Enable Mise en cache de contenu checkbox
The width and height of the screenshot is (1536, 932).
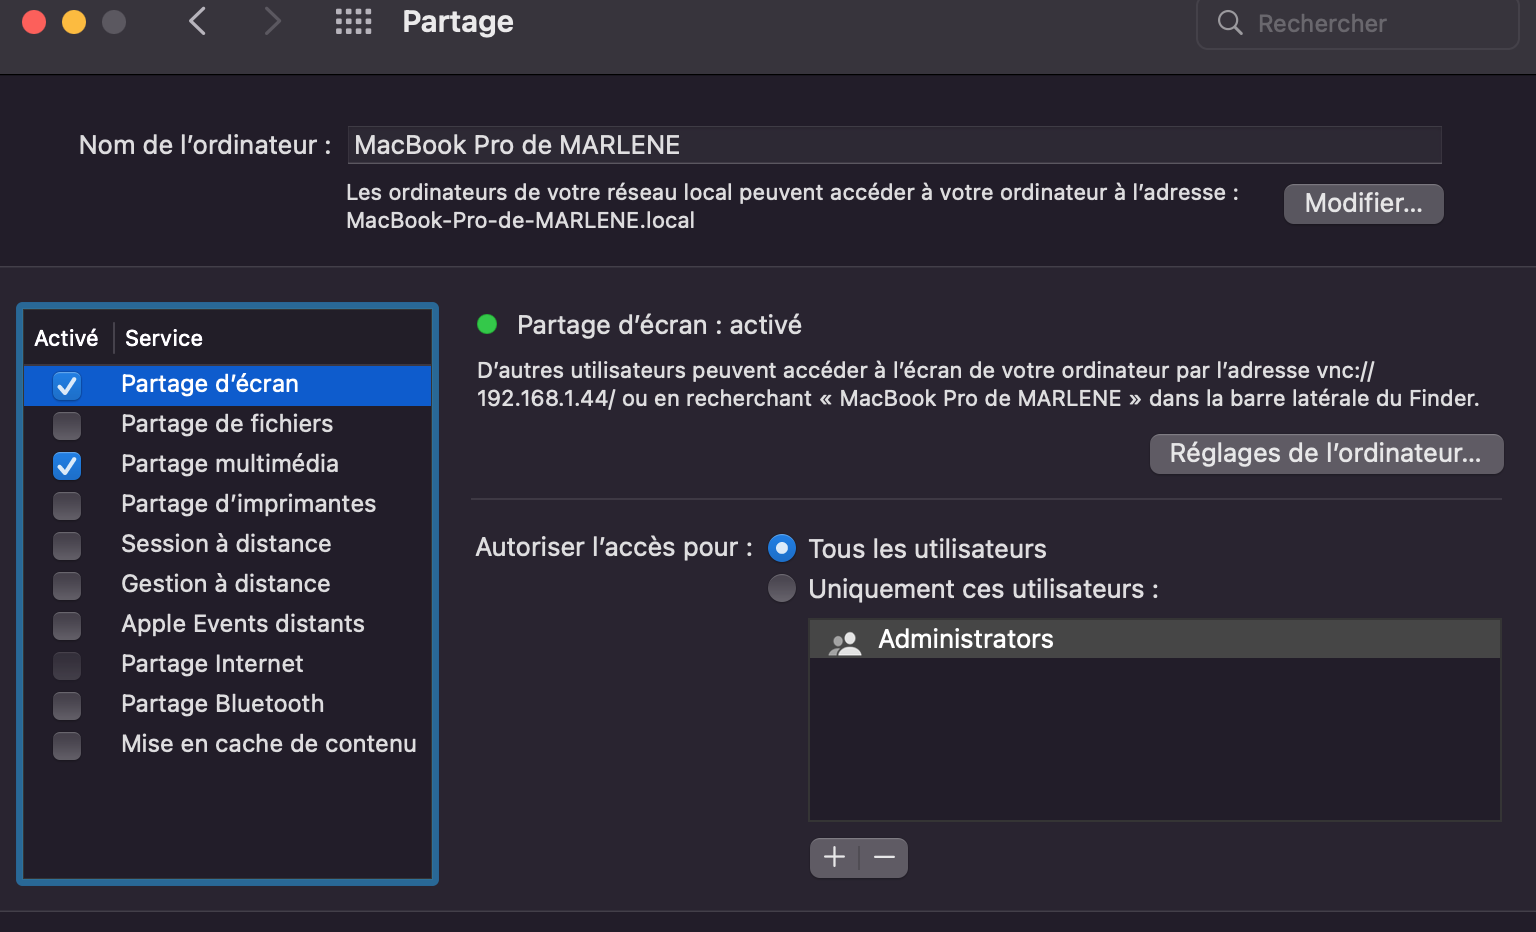pos(67,745)
